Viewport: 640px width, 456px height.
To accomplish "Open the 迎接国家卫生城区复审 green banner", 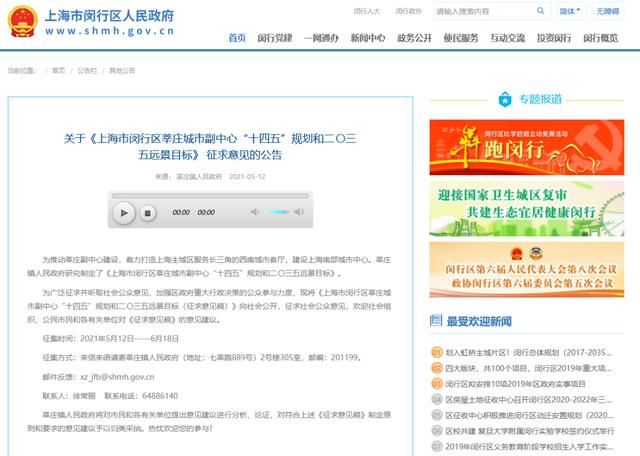I will [x=527, y=209].
